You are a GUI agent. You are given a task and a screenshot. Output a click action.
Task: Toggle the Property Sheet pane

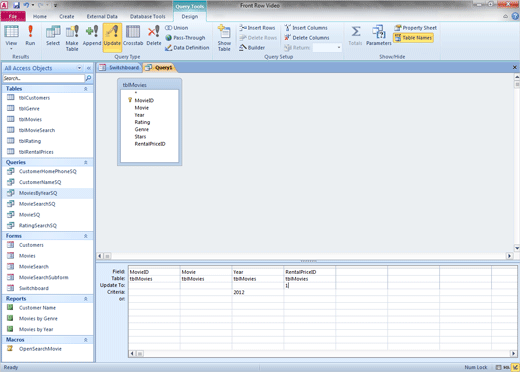coord(415,28)
